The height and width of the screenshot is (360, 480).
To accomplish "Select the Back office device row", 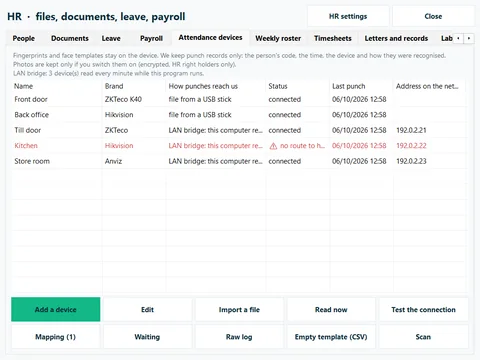I will click(x=239, y=115).
